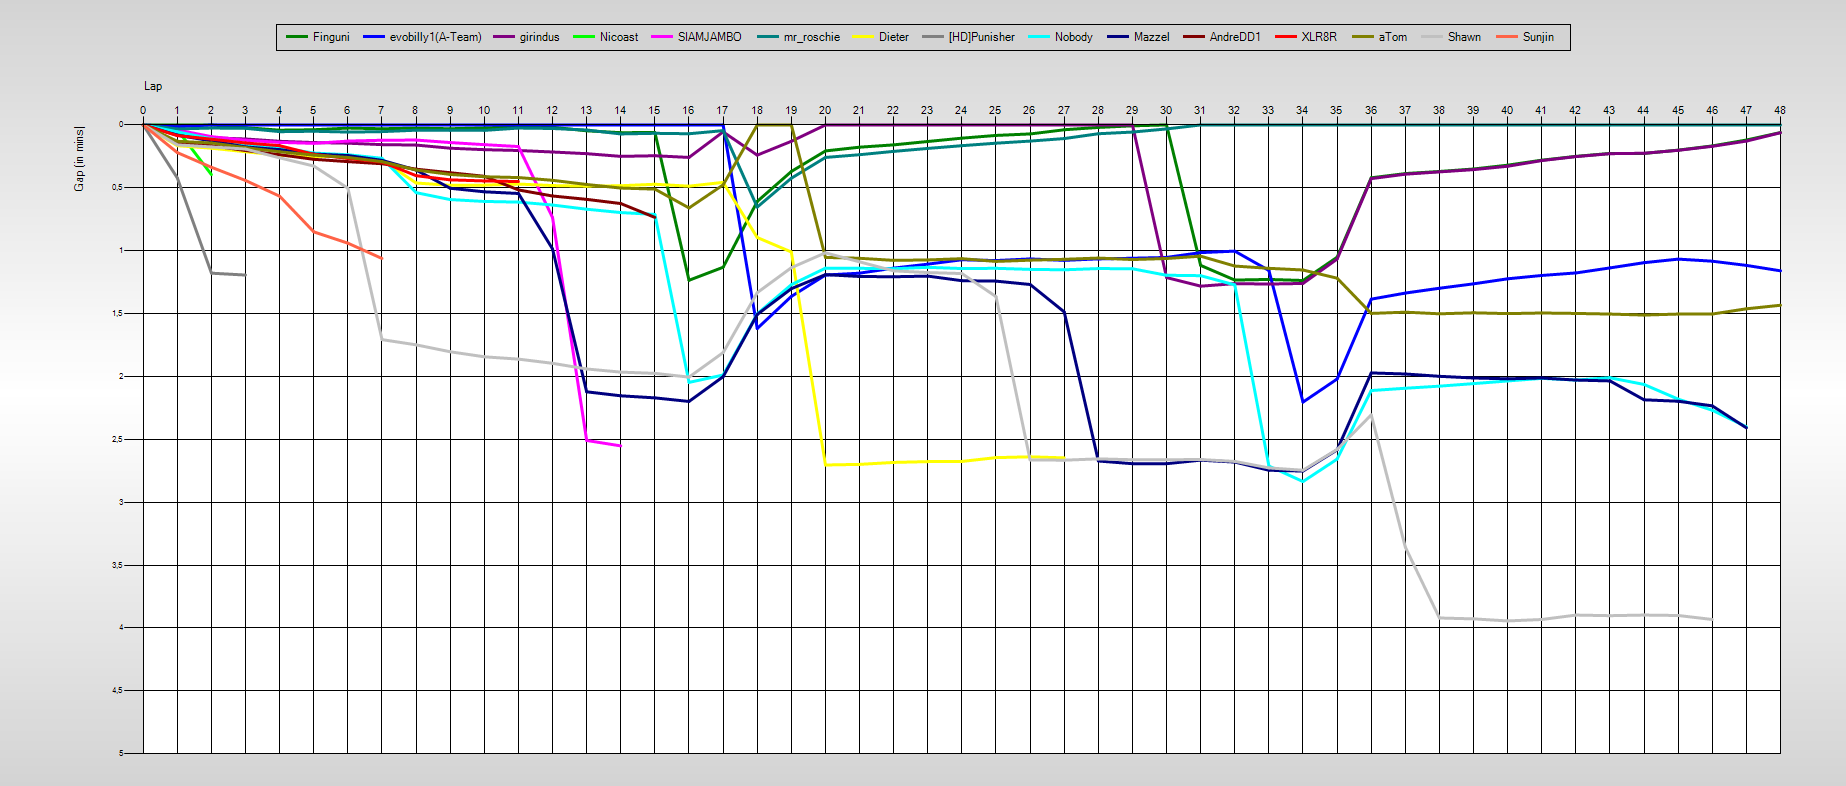Viewport: 1846px width, 786px height.
Task: Click the bright green Nicoast legend swatch
Action: 584,37
